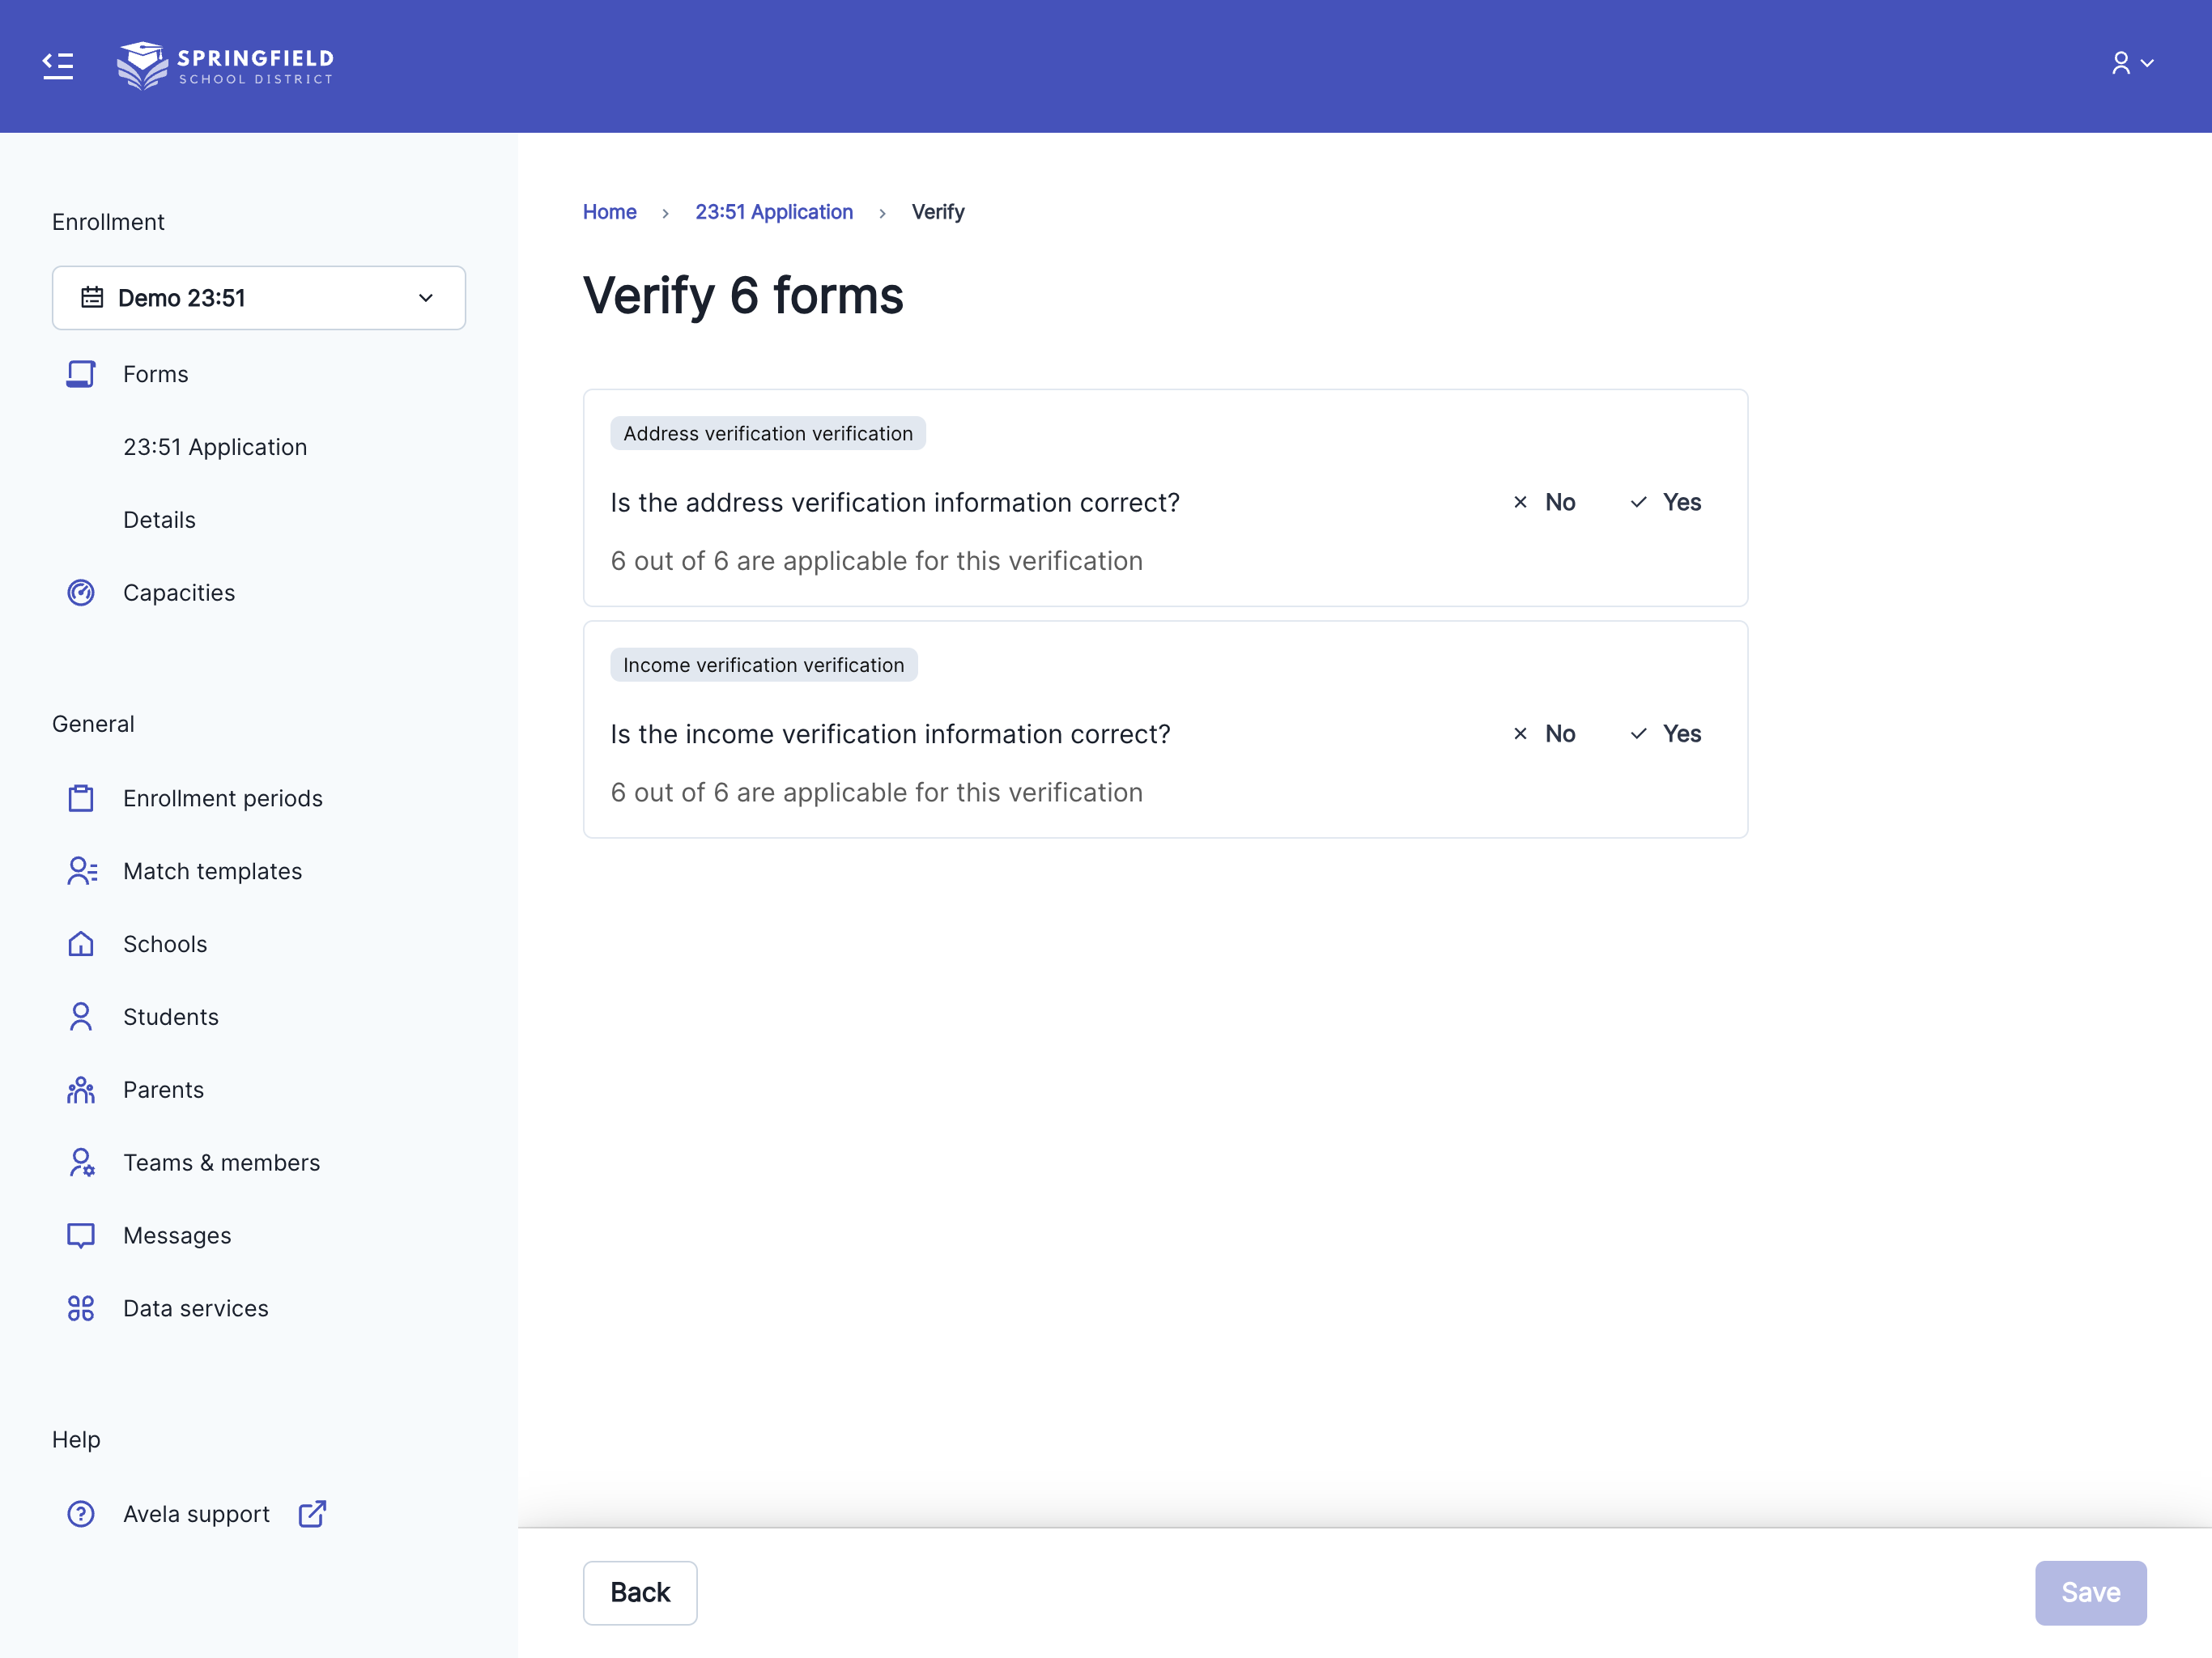
Task: Click Home in the breadcrumb
Action: (609, 212)
